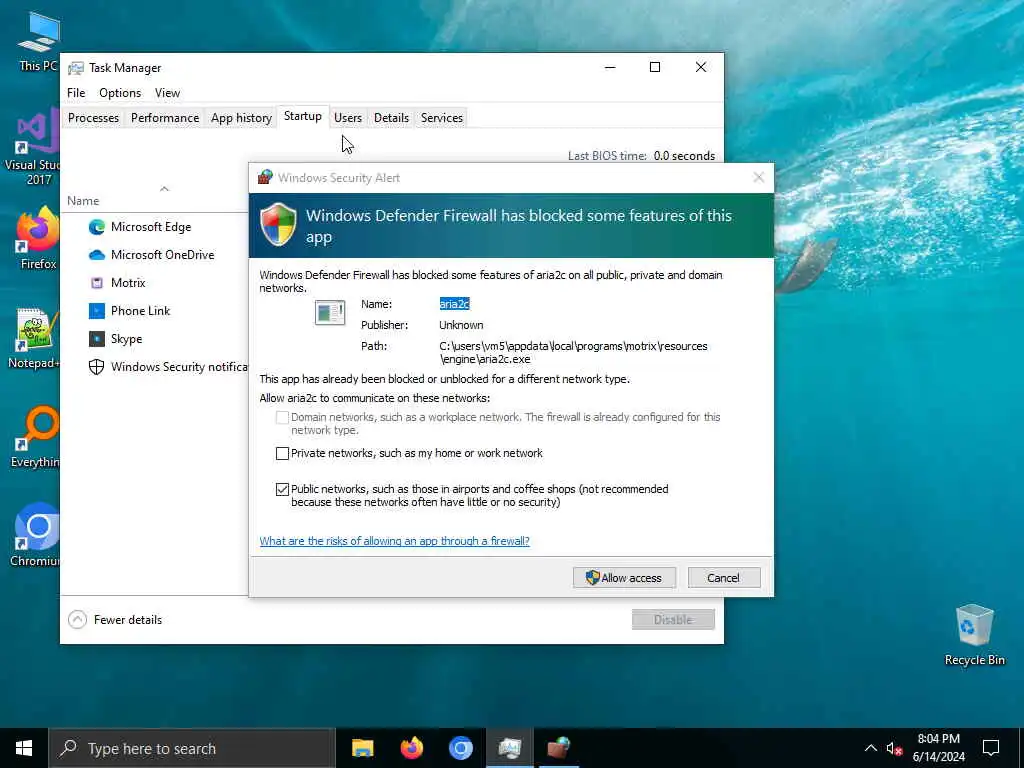Click the aria2c.exe path text
The width and height of the screenshot is (1024, 768).
point(573,353)
